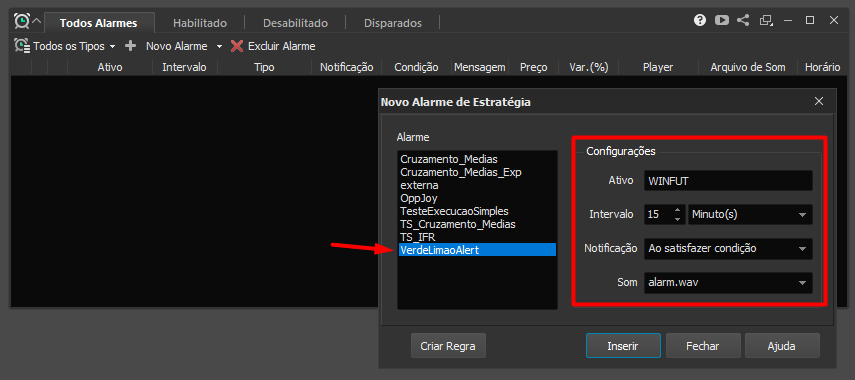Expand Novo Alarme dropdown arrow
Viewport: 855px width, 380px height.
(219, 46)
